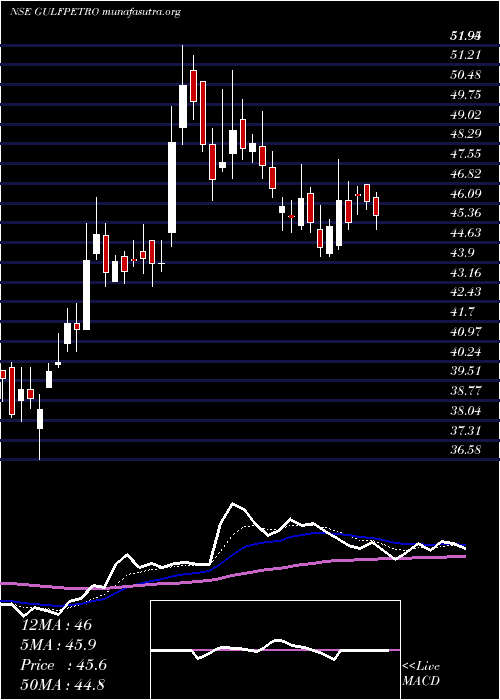The height and width of the screenshot is (700, 500).
Task: Select the 47.55 price axis label
Action: [466, 154]
